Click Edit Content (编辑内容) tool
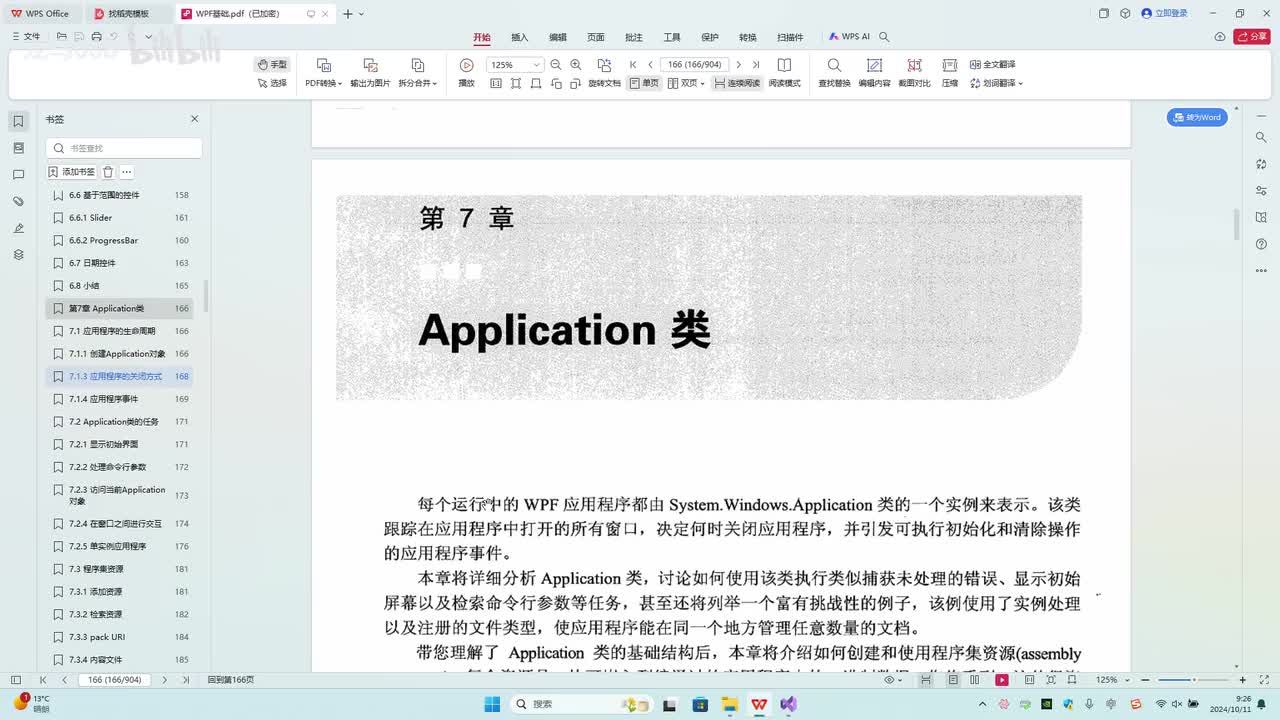This screenshot has width=1280, height=720. 874,72
